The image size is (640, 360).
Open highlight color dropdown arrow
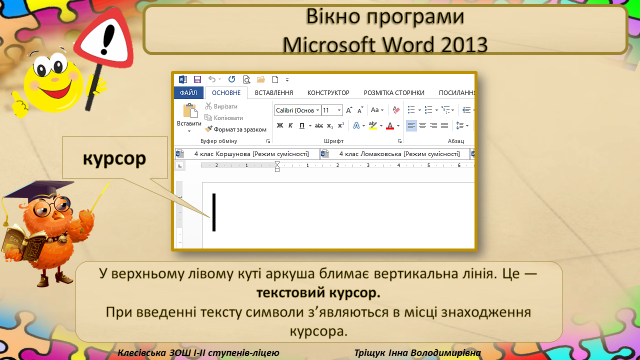(x=381, y=126)
